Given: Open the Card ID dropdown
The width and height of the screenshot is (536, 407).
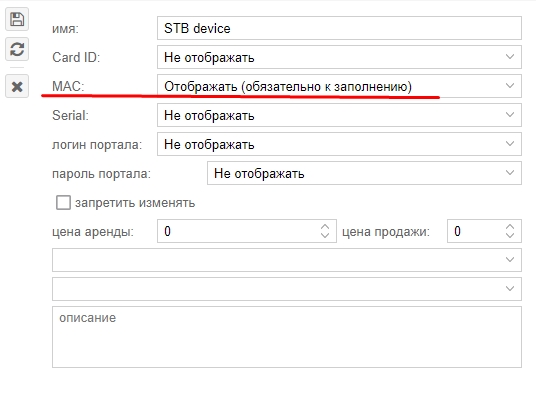Looking at the screenshot, I should tap(339, 57).
